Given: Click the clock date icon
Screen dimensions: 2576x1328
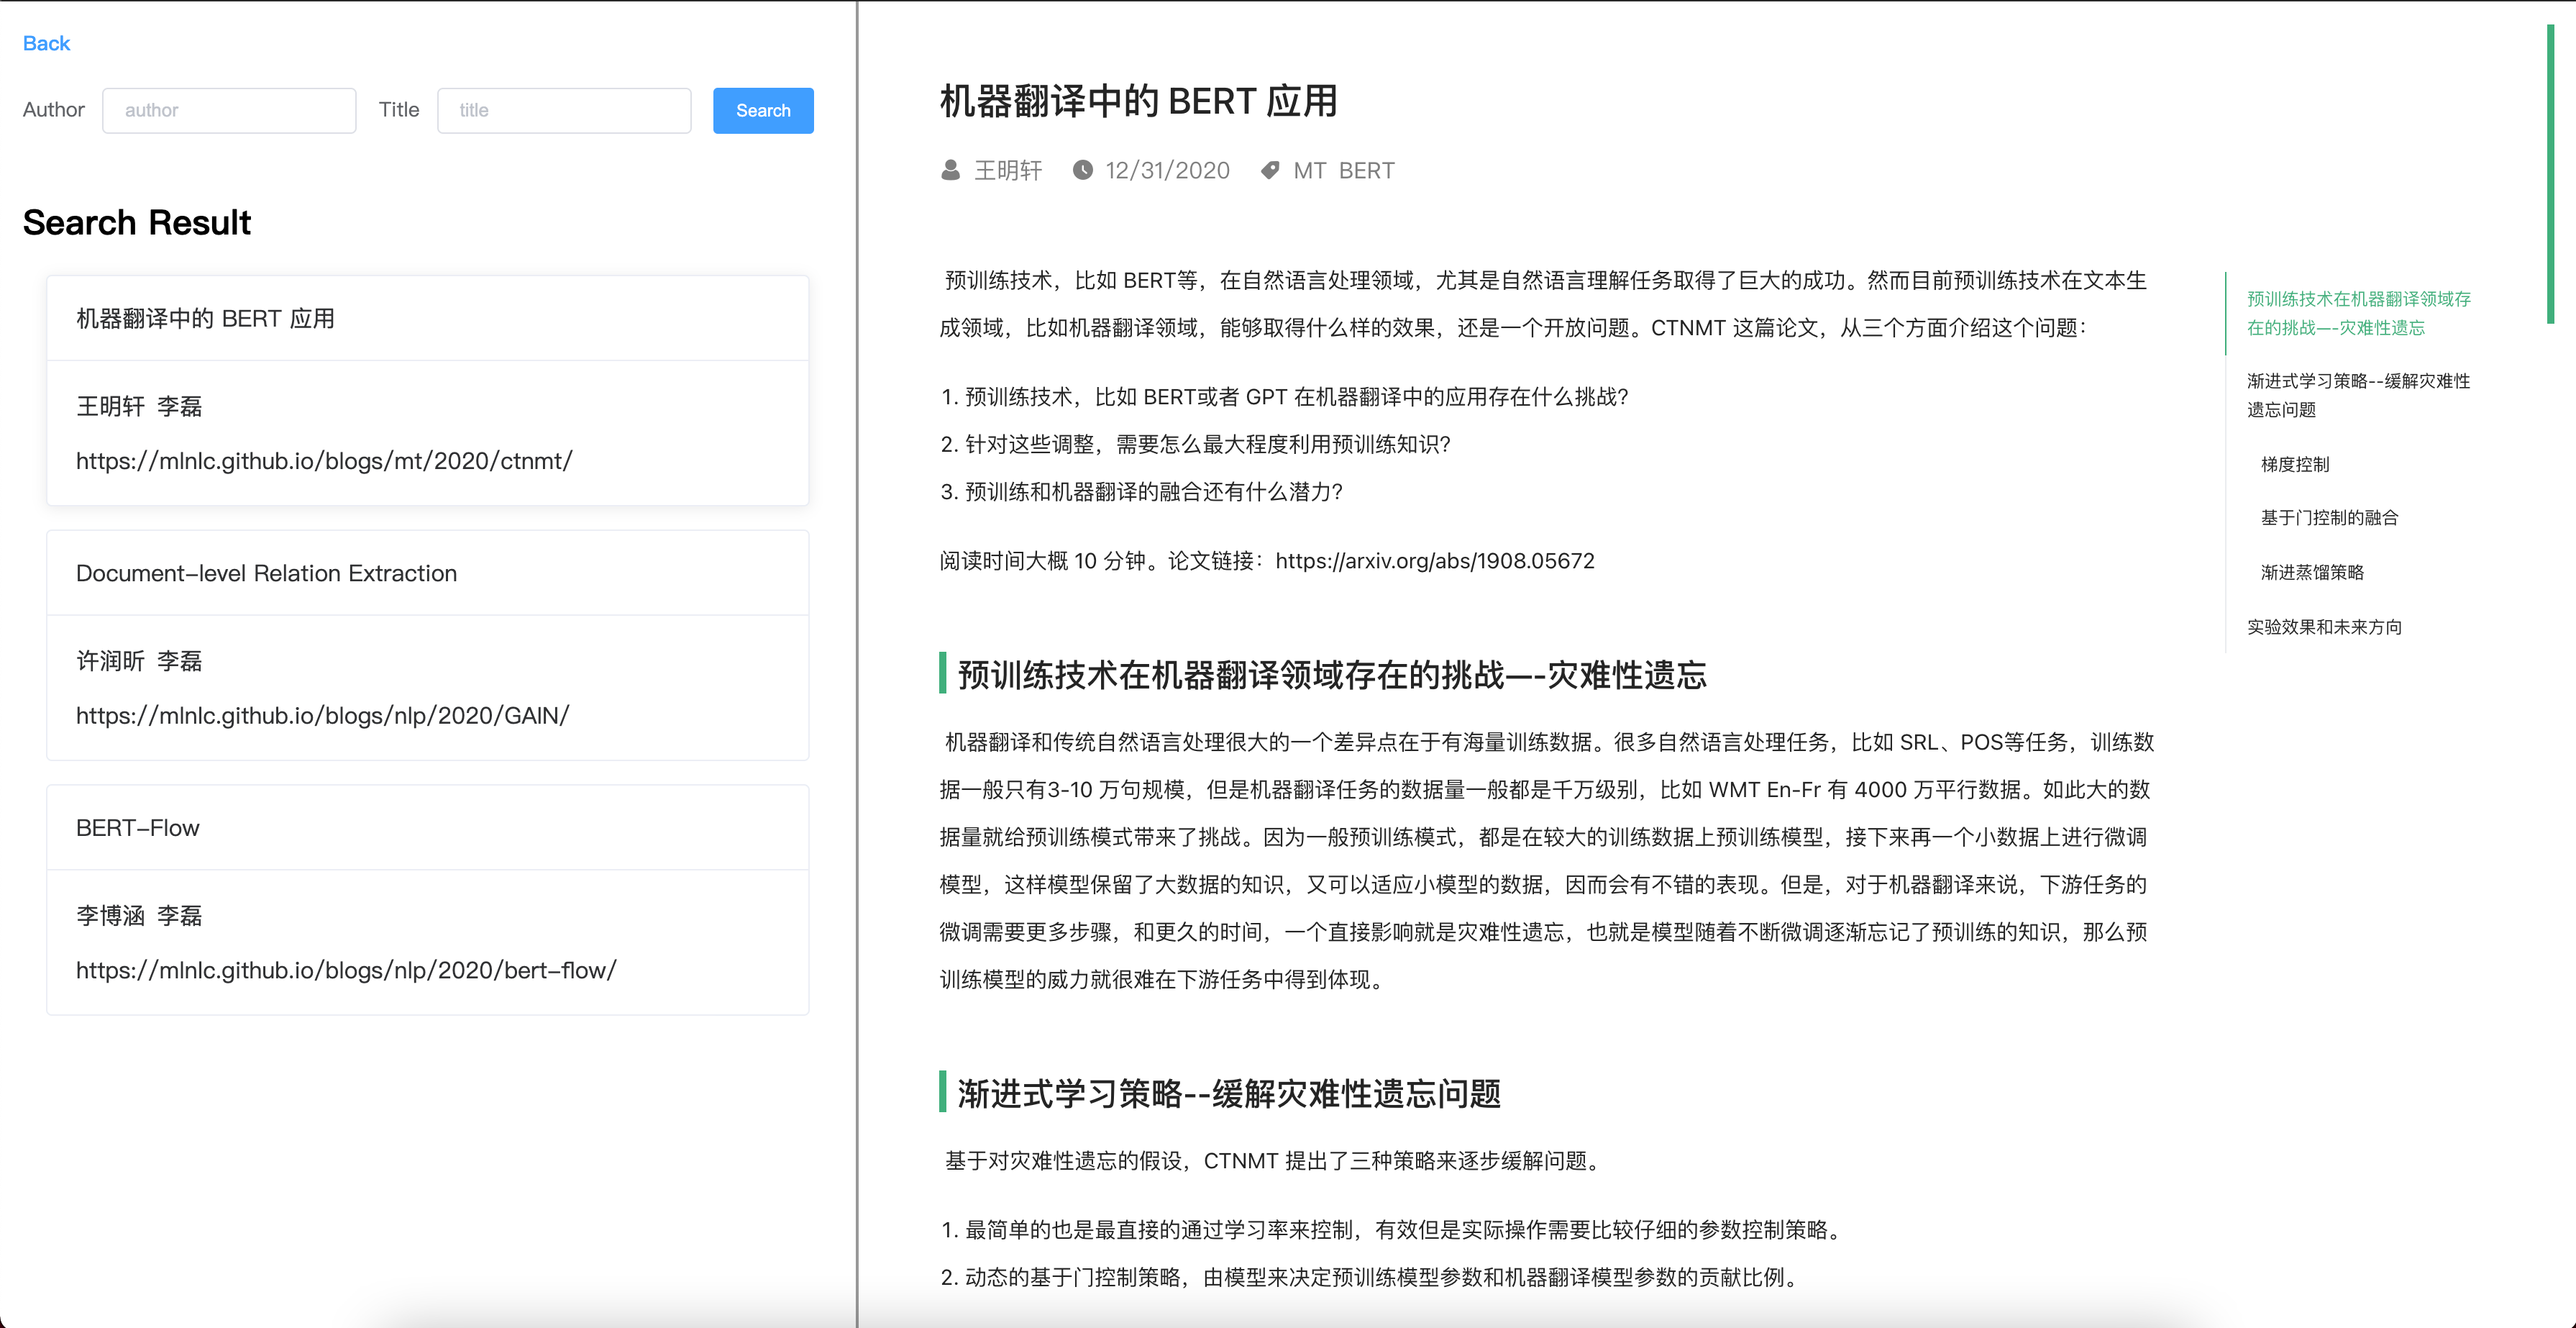Looking at the screenshot, I should [x=1082, y=171].
